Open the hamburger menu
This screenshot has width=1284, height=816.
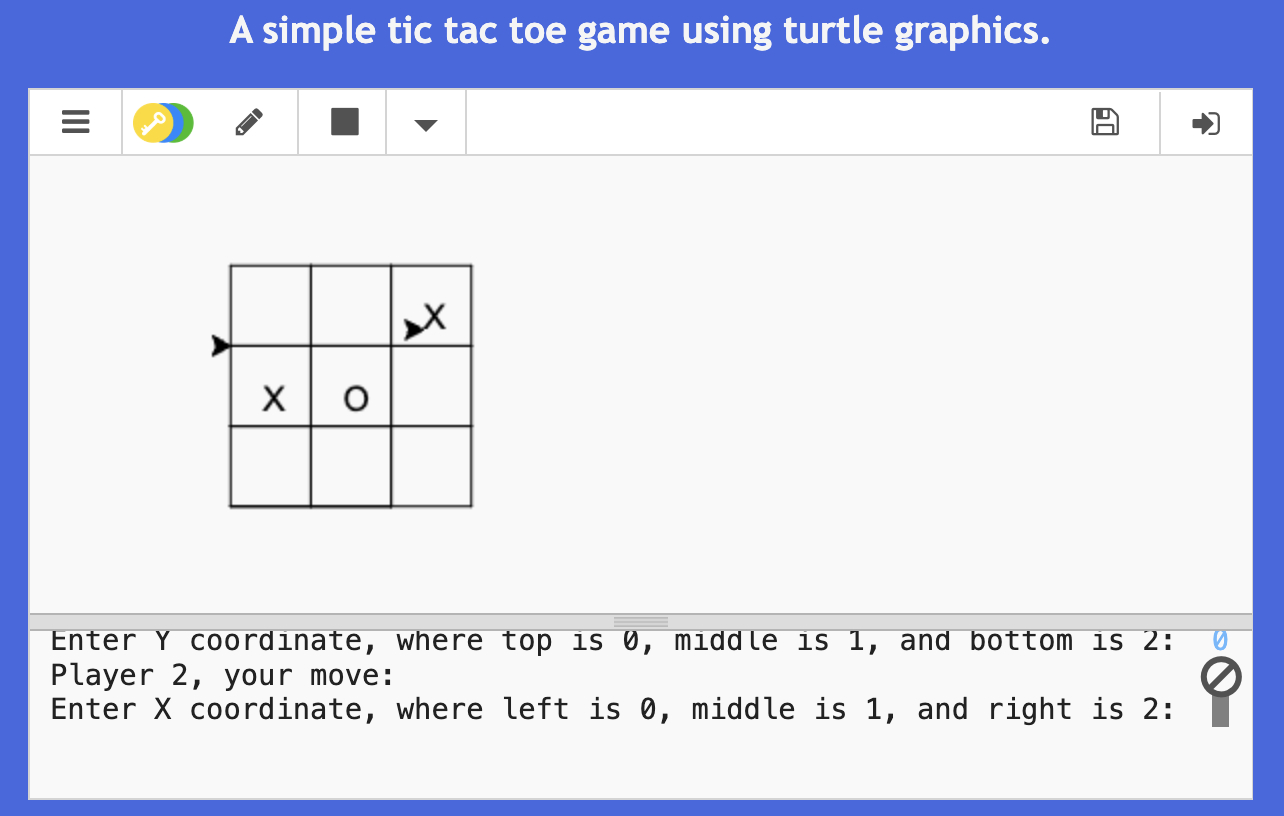(76, 122)
